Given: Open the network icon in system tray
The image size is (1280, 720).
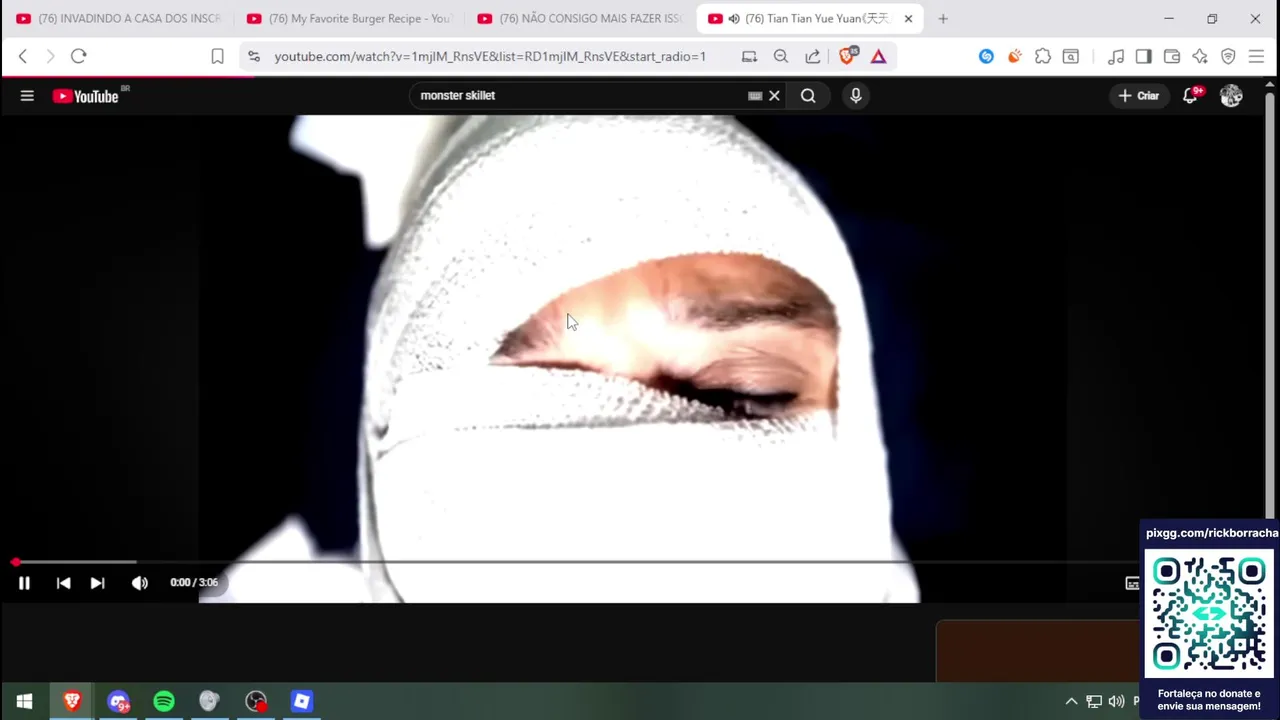Looking at the screenshot, I should (x=1094, y=702).
